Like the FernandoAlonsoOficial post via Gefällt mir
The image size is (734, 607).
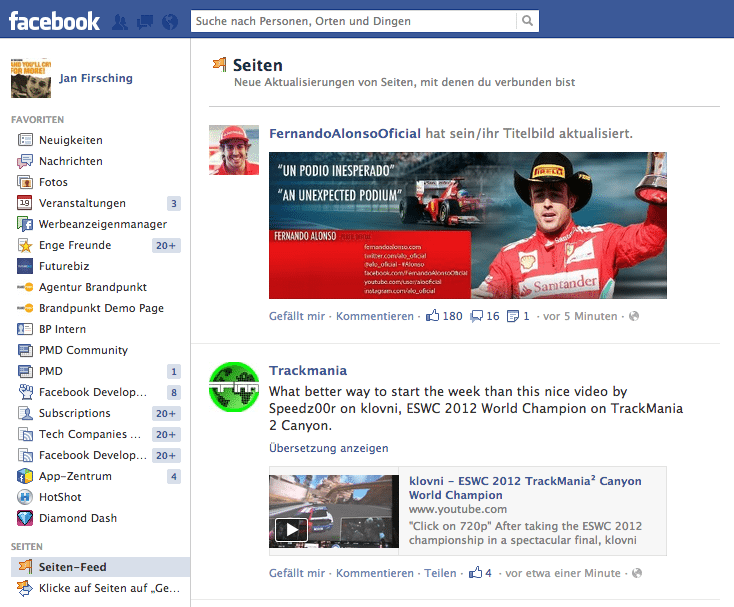(297, 316)
